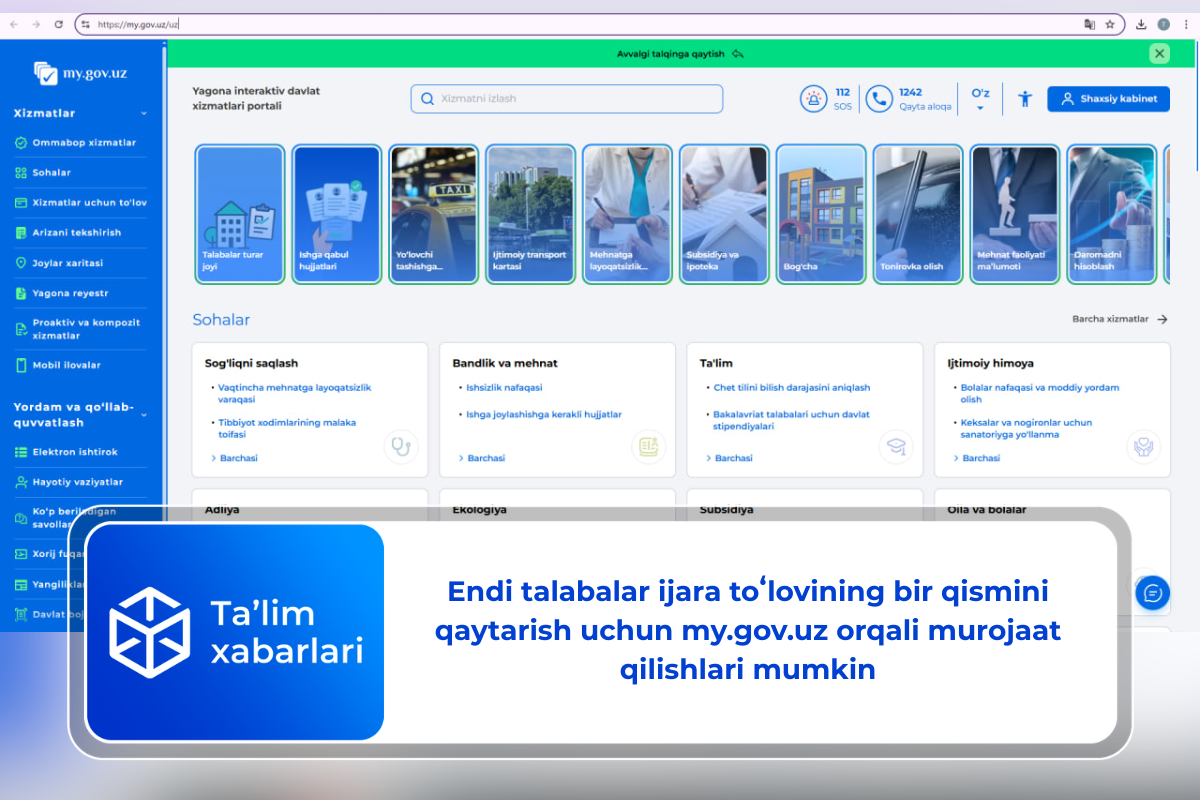Screen dimensions: 1200x800
Task: Open the Bog'cha service card
Action: coord(821,214)
